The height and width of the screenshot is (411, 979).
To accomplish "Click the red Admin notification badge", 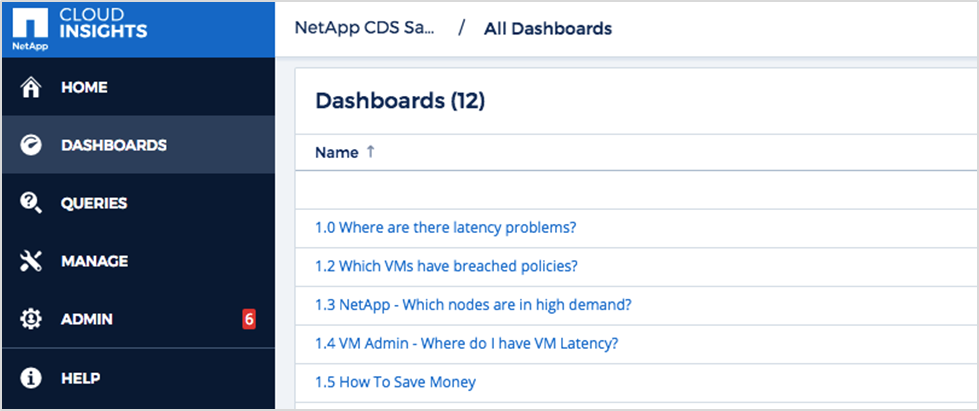I will click(x=249, y=320).
